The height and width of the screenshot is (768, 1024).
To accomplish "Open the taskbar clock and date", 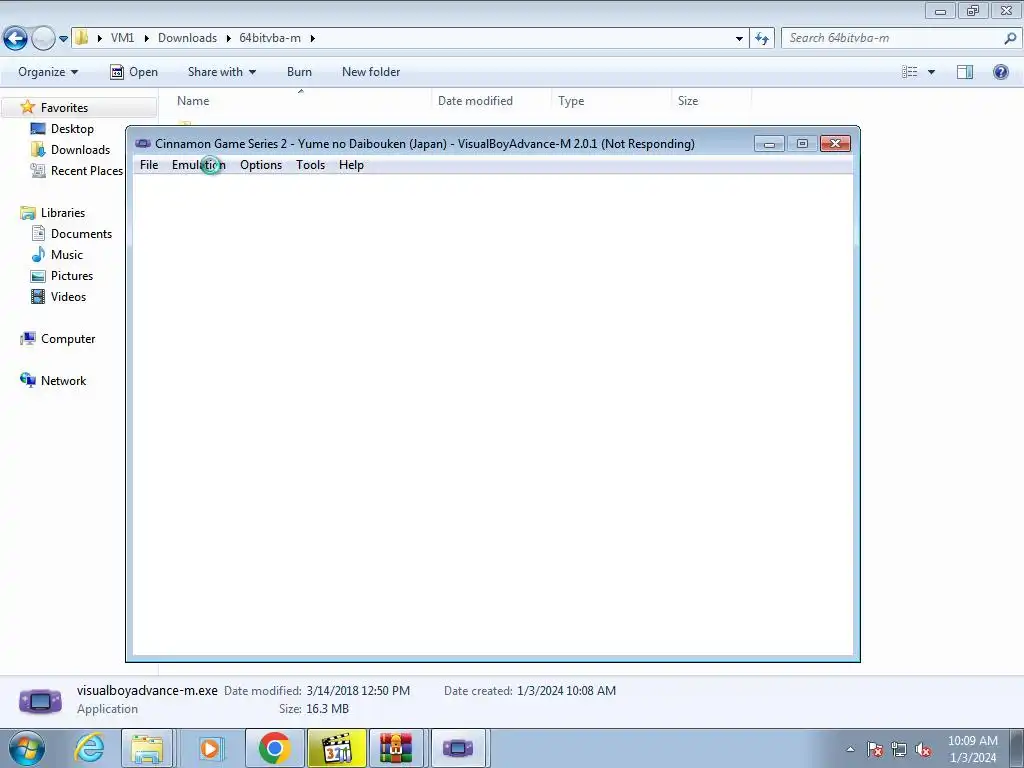I will tap(972, 749).
